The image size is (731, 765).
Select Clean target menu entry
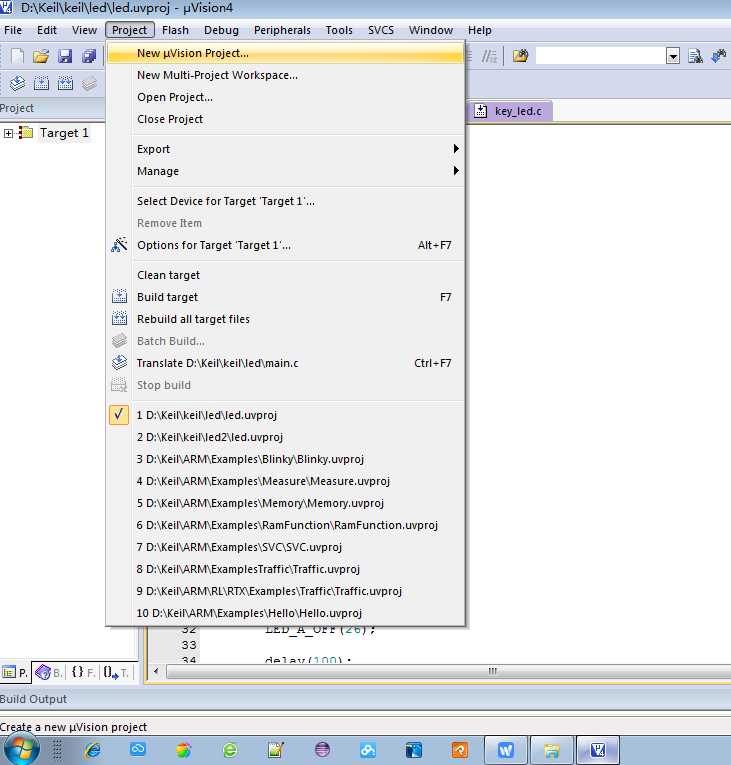(285, 275)
